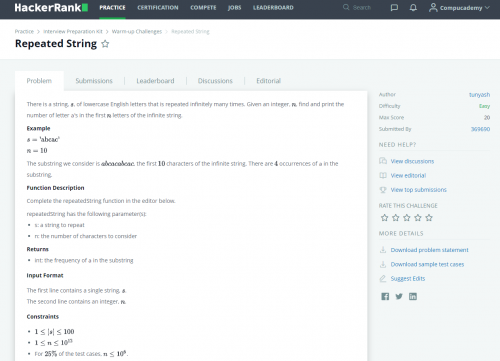This screenshot has height=361, width=500.
Task: Rate the challenge five stars
Action: pyautogui.click(x=429, y=218)
